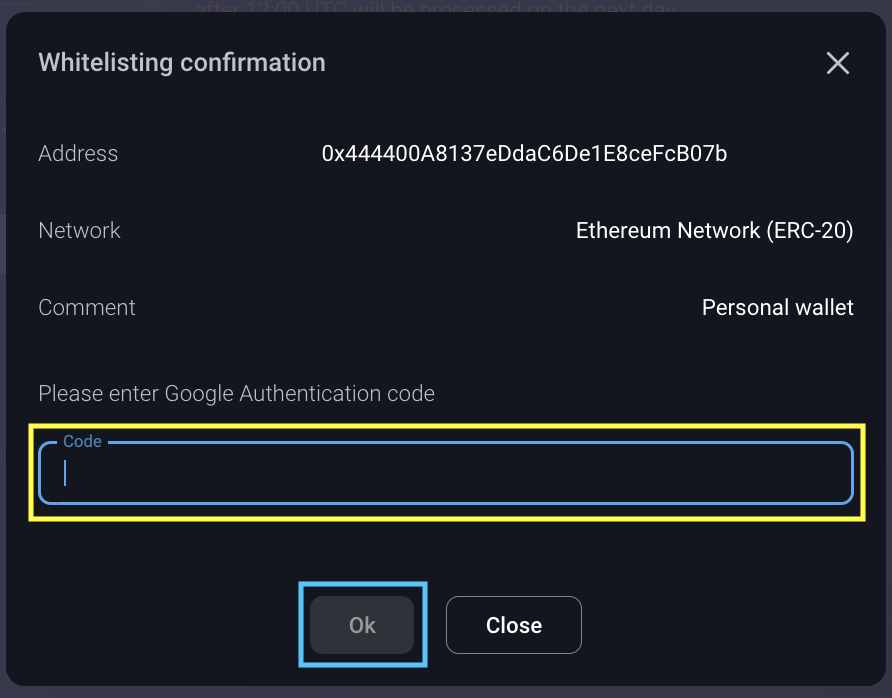
Task: Click the word Google in the prompt
Action: [x=197, y=394]
